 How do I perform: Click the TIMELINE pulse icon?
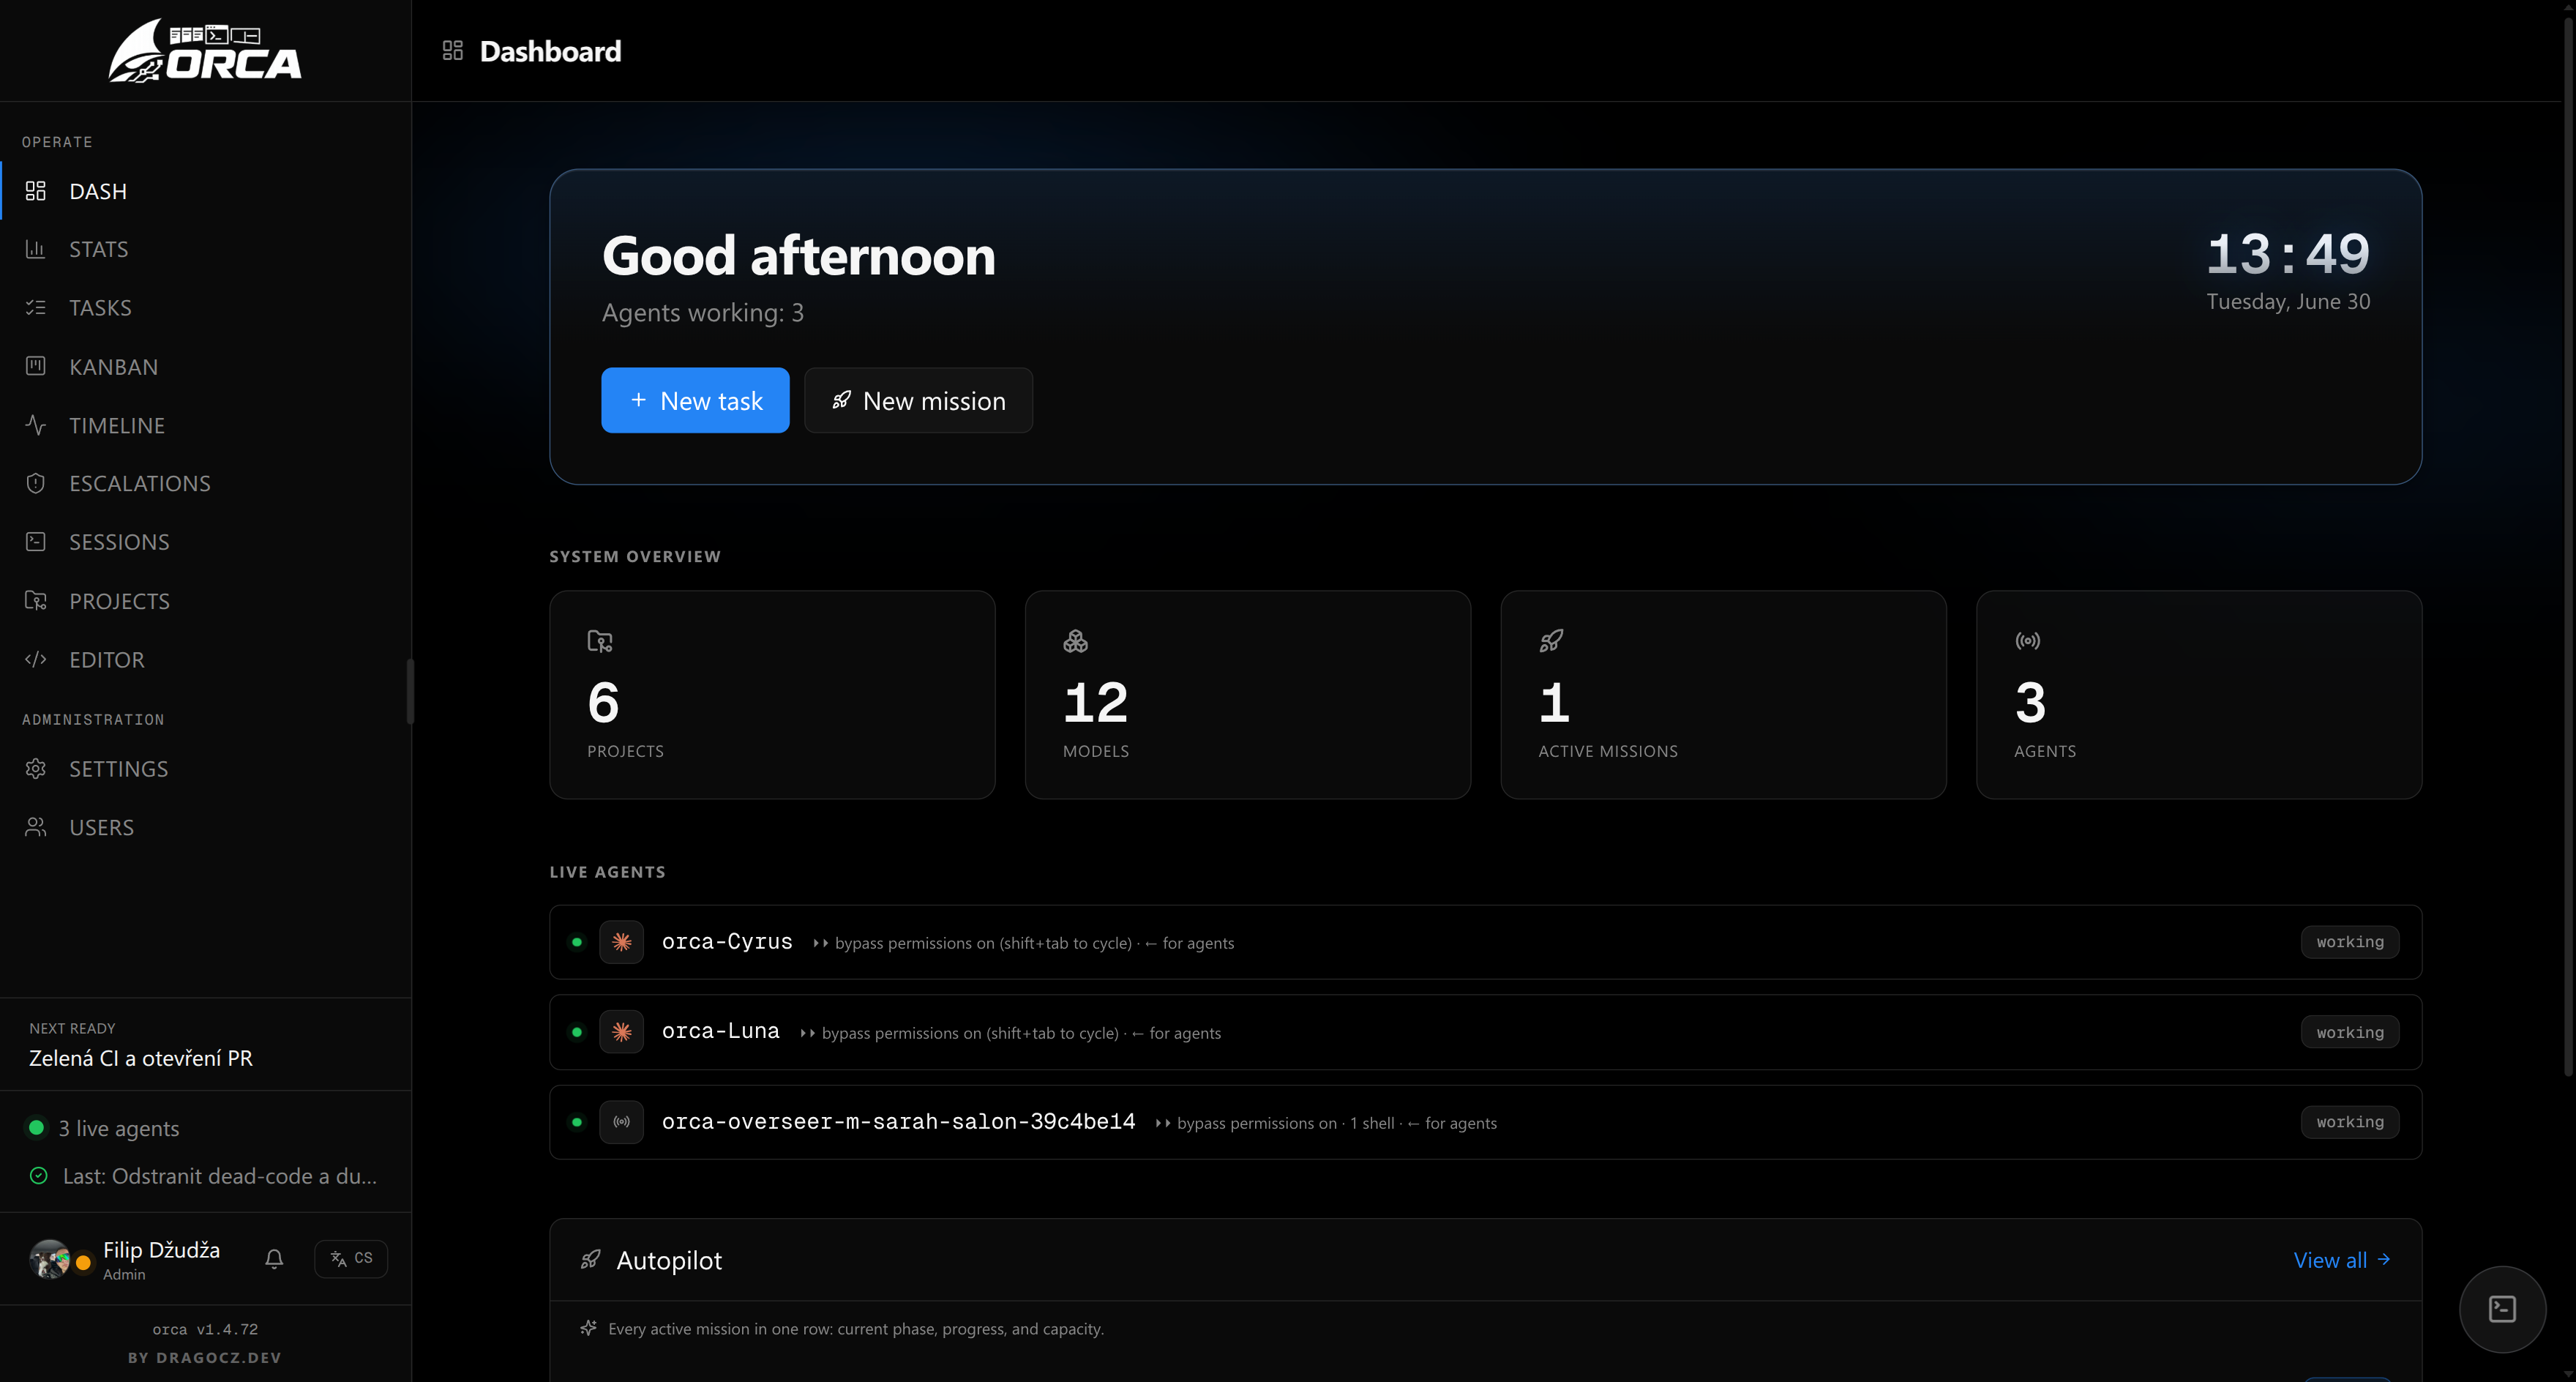36,425
